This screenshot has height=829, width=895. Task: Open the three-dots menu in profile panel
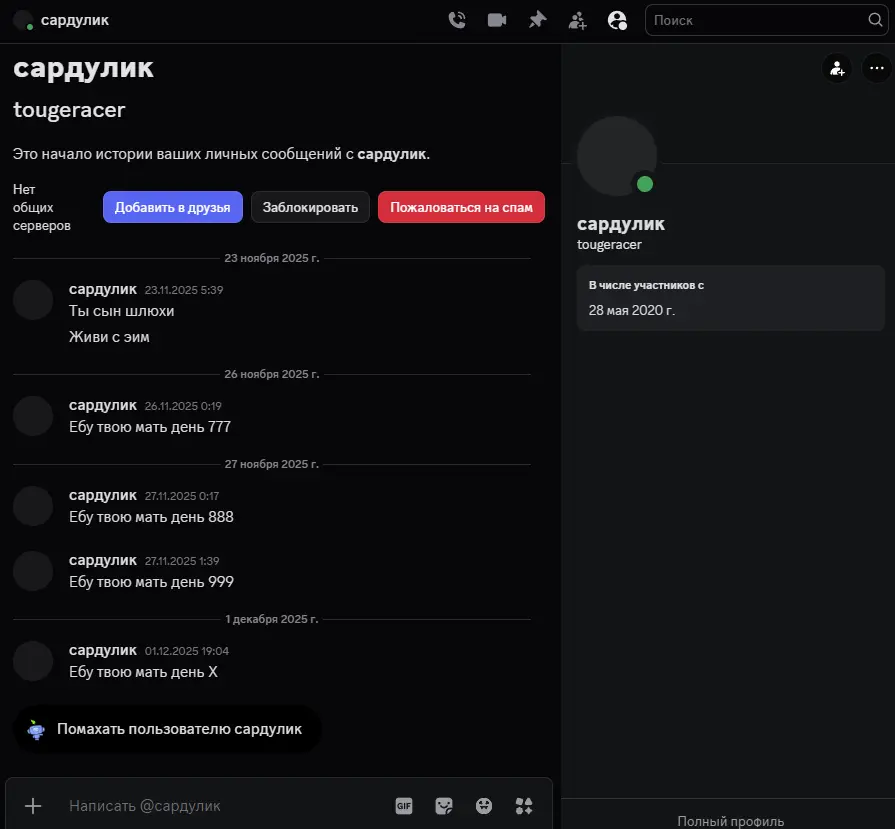click(x=876, y=68)
